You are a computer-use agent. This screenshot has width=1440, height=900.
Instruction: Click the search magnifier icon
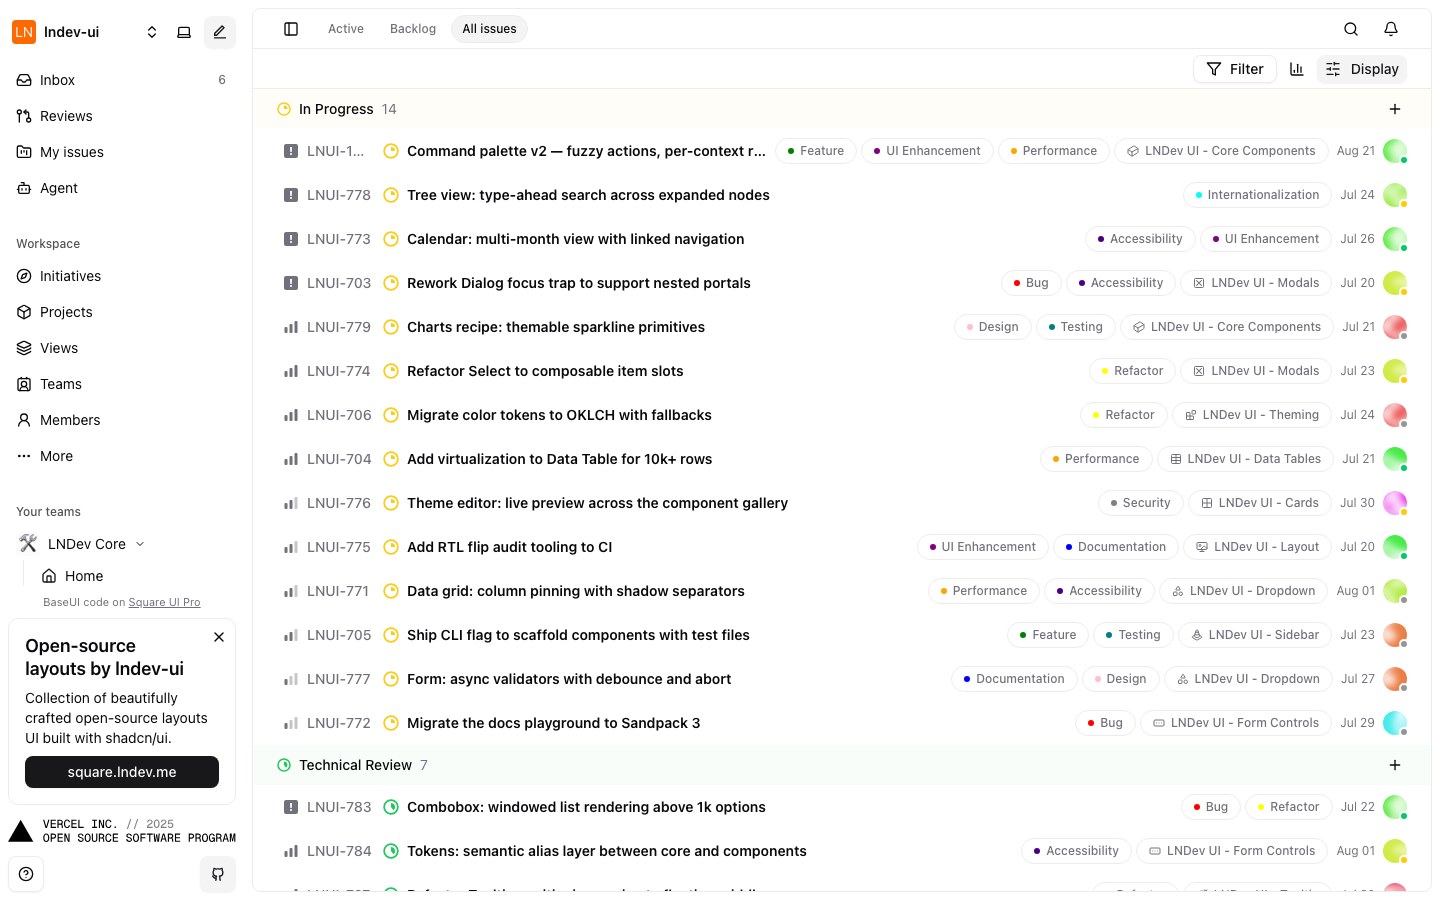tap(1351, 29)
